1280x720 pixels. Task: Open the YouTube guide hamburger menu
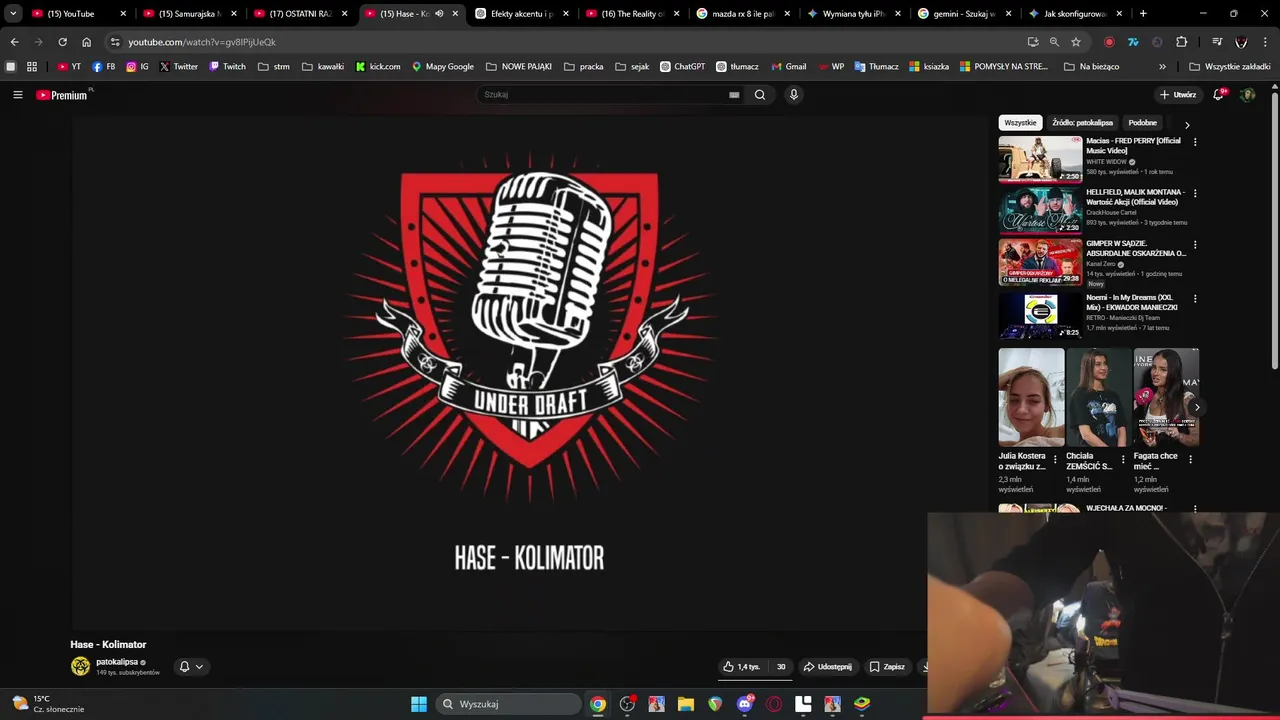[x=17, y=95]
